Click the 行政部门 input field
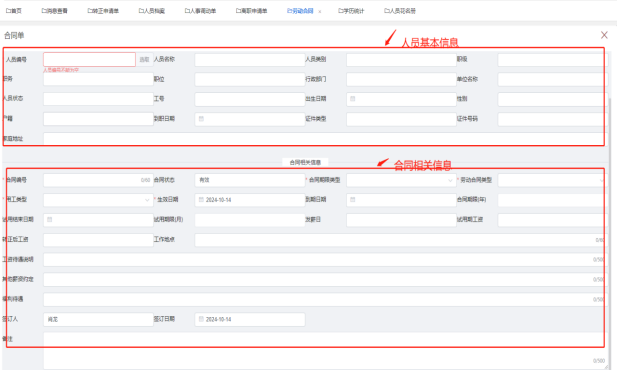 pos(401,79)
